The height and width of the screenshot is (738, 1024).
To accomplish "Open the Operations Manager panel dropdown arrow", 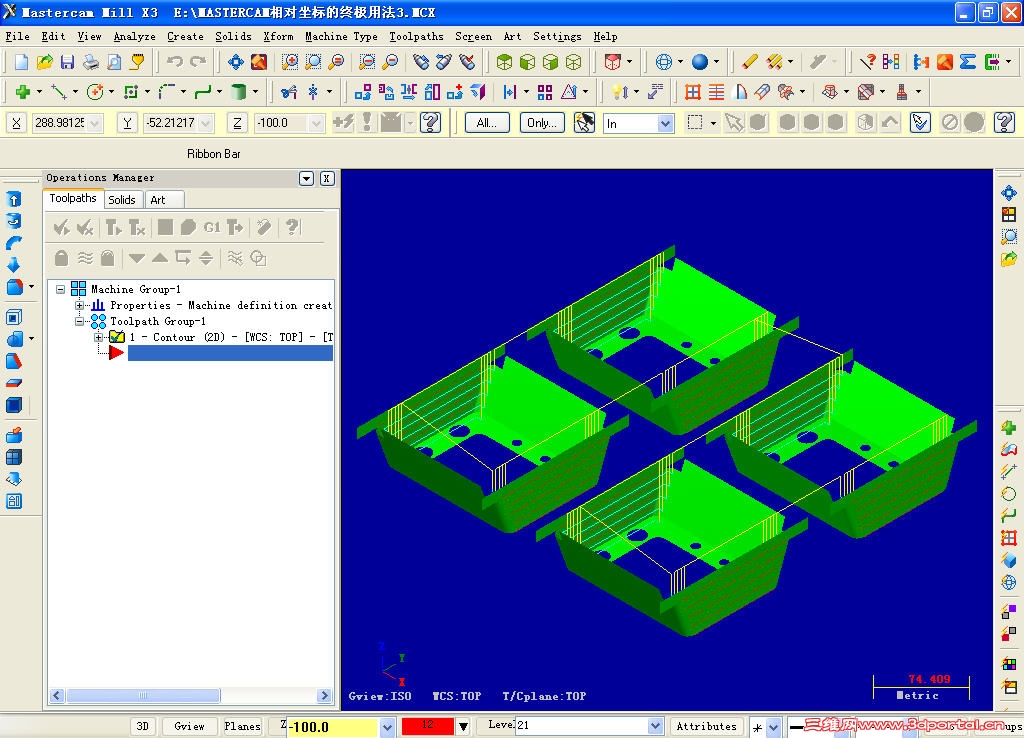I will pyautogui.click(x=306, y=178).
